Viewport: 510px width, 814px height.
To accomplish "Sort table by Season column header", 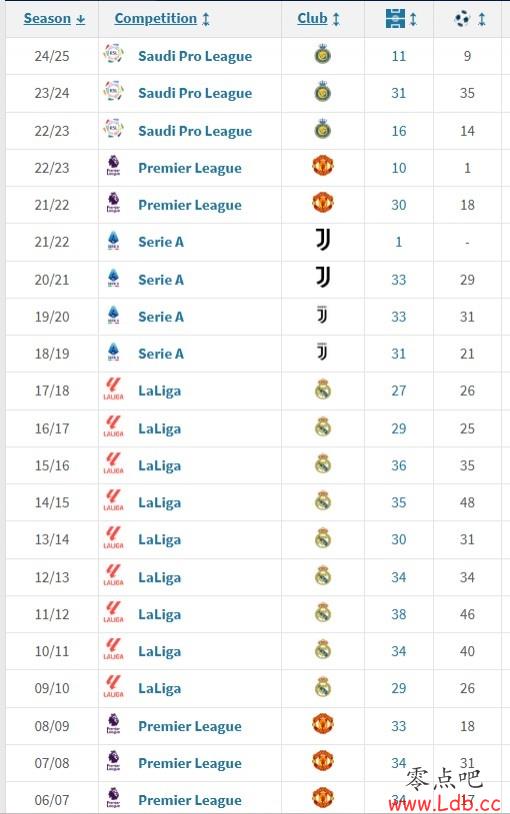I will [x=54, y=19].
